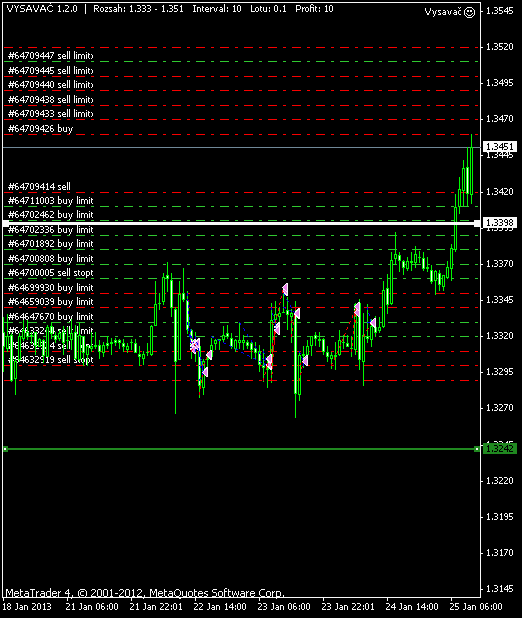Click the 1.3451 current price label
522x618 pixels.
pyautogui.click(x=500, y=147)
